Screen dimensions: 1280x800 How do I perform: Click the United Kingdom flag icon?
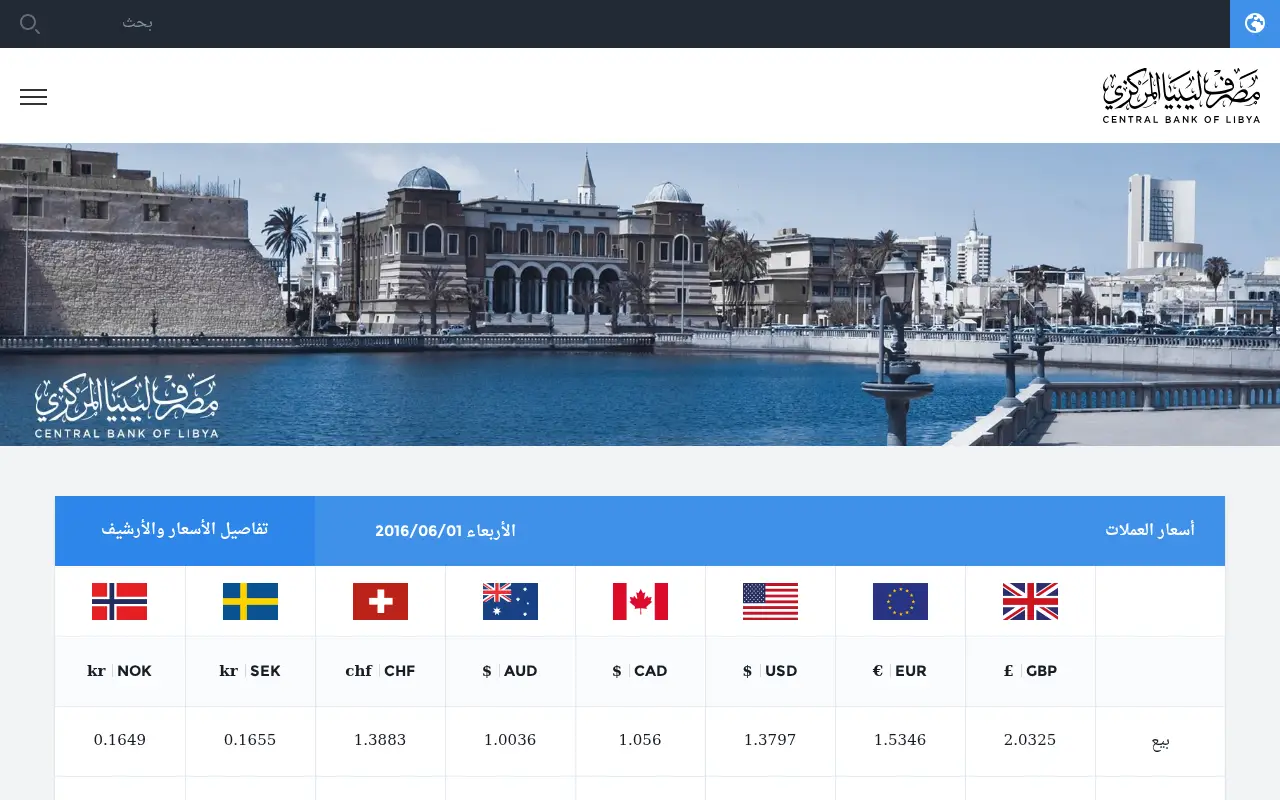coord(1030,602)
